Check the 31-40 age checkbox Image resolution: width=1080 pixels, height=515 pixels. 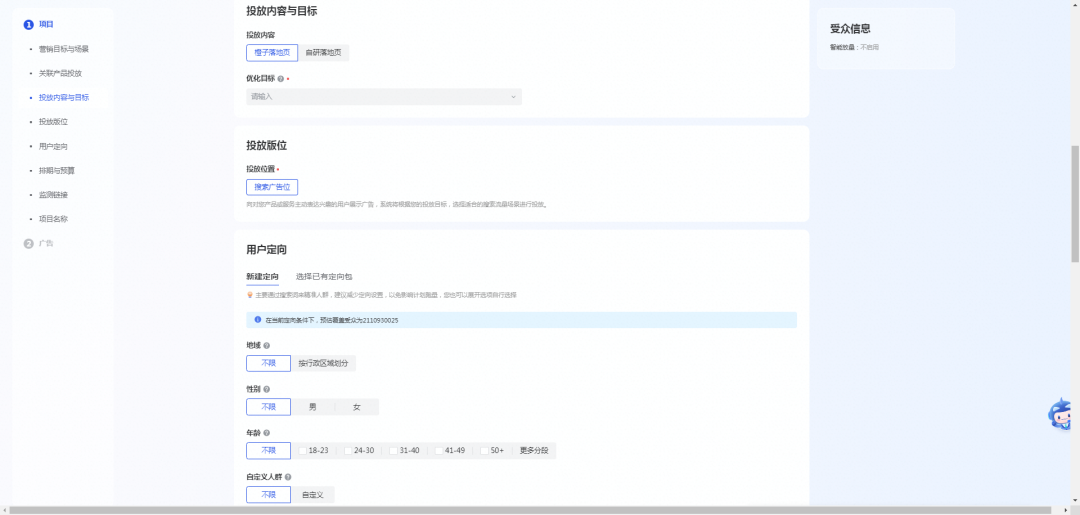[x=393, y=451]
